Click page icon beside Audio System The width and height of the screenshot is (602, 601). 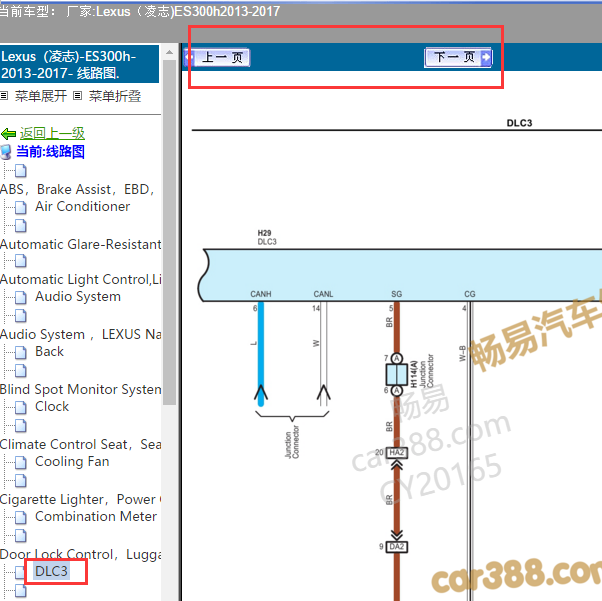coord(21,297)
